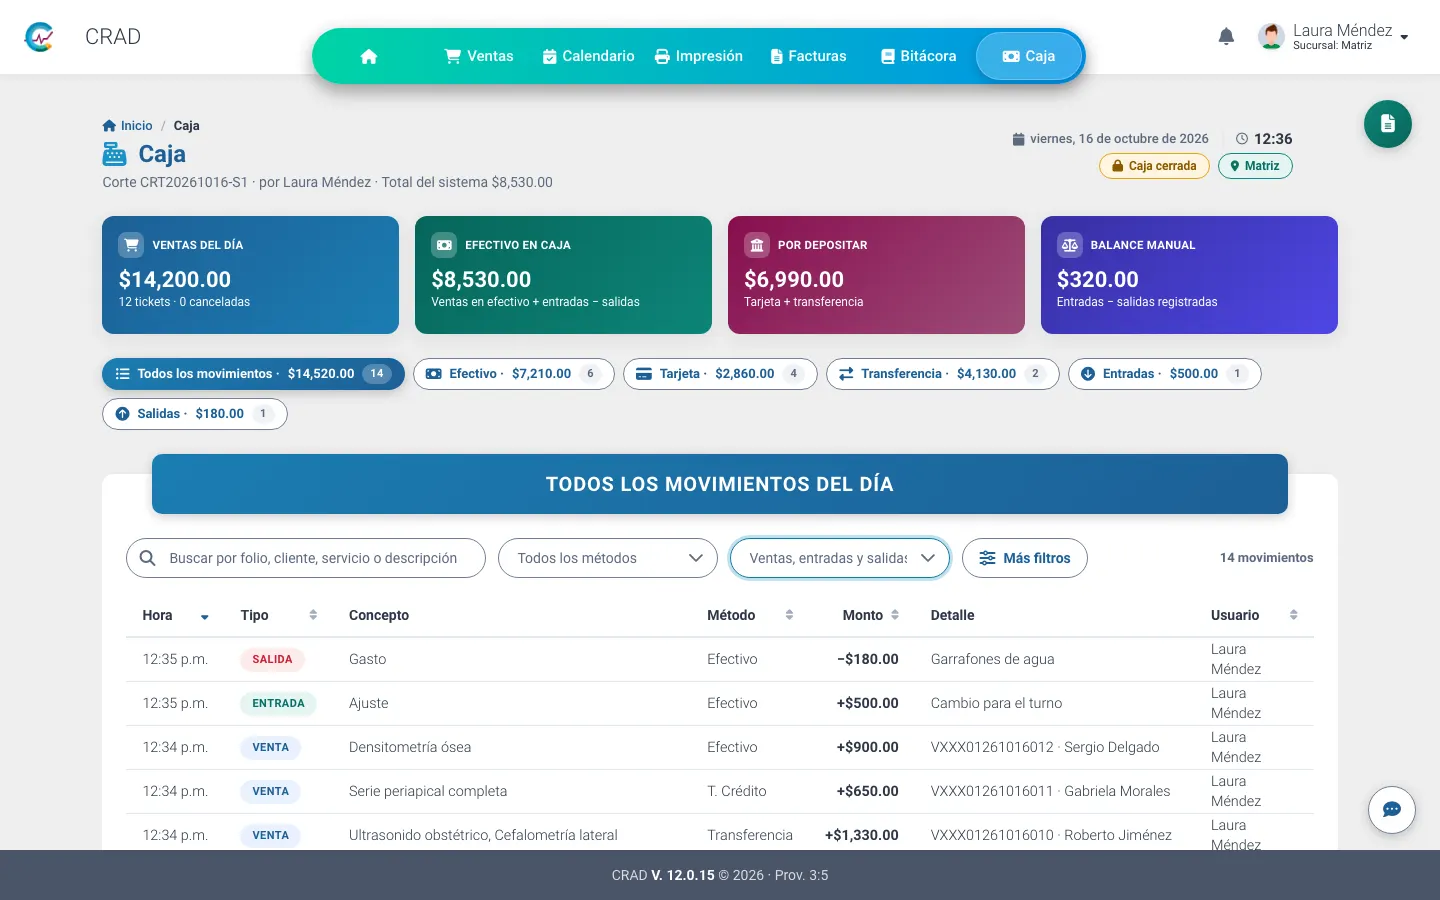This screenshot has height=900, width=1440.
Task: Click the +$1,330.00 amount
Action: click(x=861, y=835)
